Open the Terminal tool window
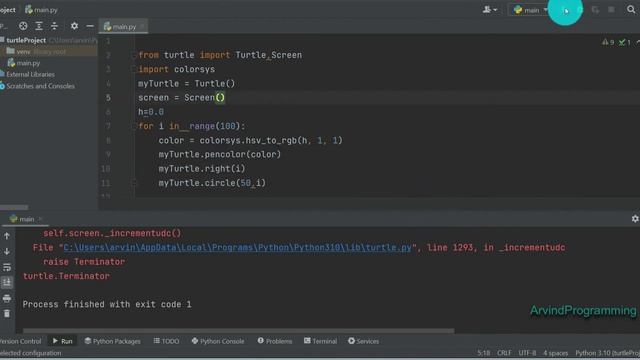640x360 pixels. (320, 341)
